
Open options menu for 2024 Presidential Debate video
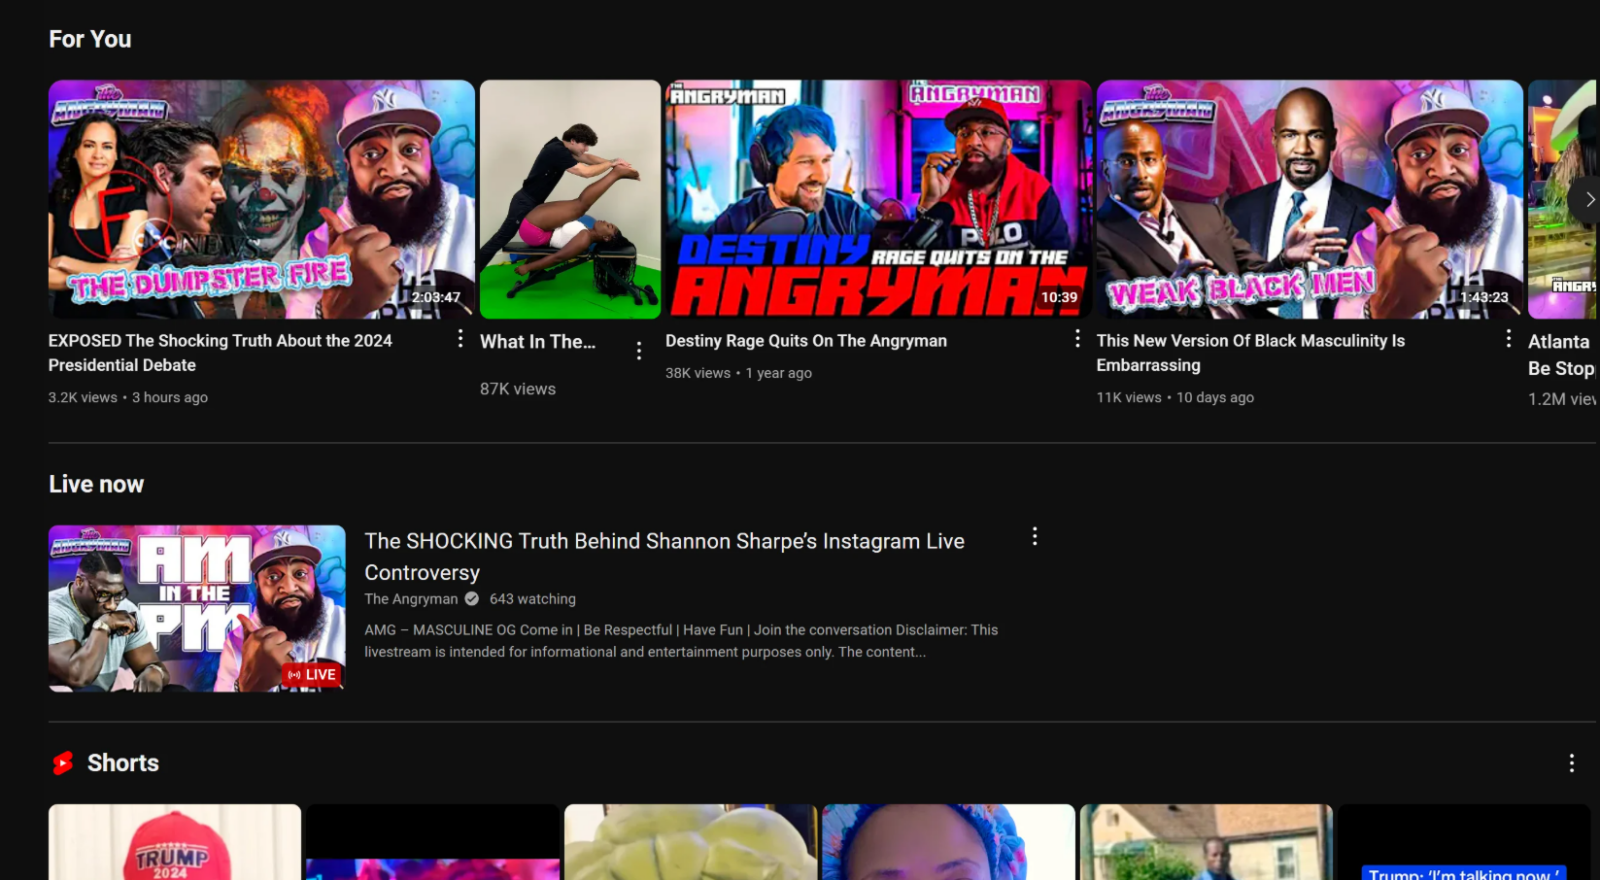460,339
